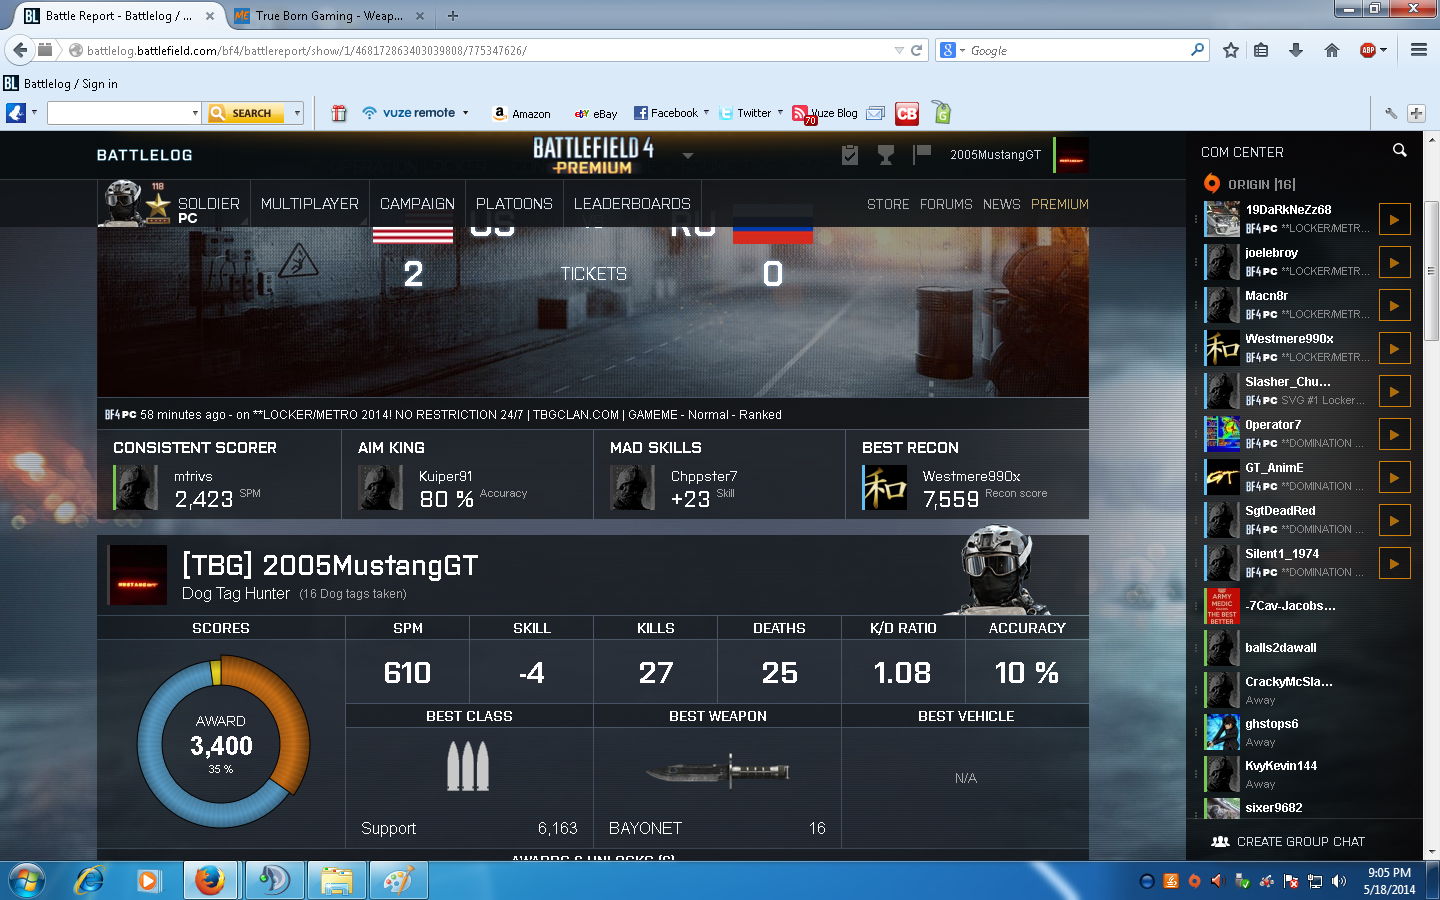The width and height of the screenshot is (1440, 900).
Task: Click CREATE GROUP CHAT button
Action: tap(1288, 842)
